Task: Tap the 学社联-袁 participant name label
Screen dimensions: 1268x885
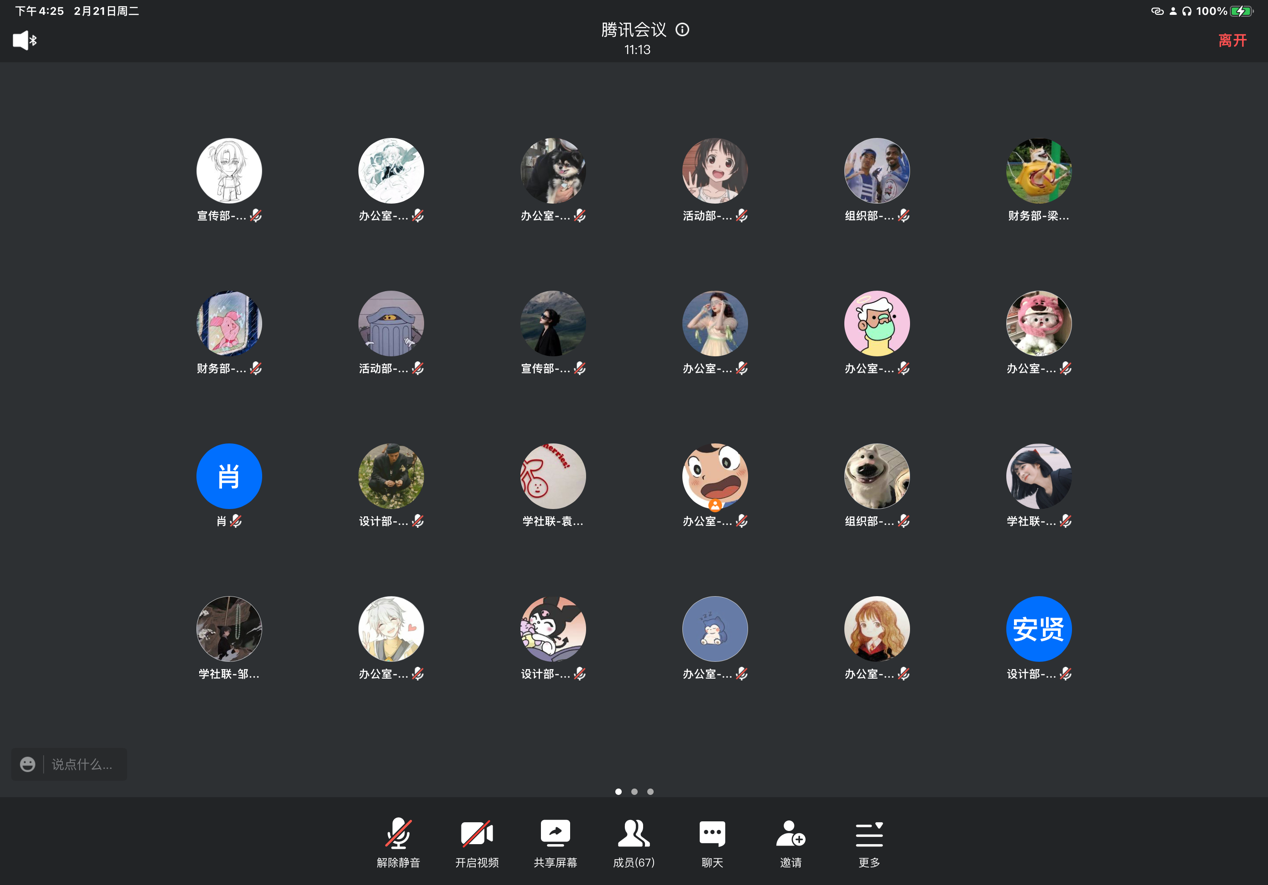Action: [552, 521]
